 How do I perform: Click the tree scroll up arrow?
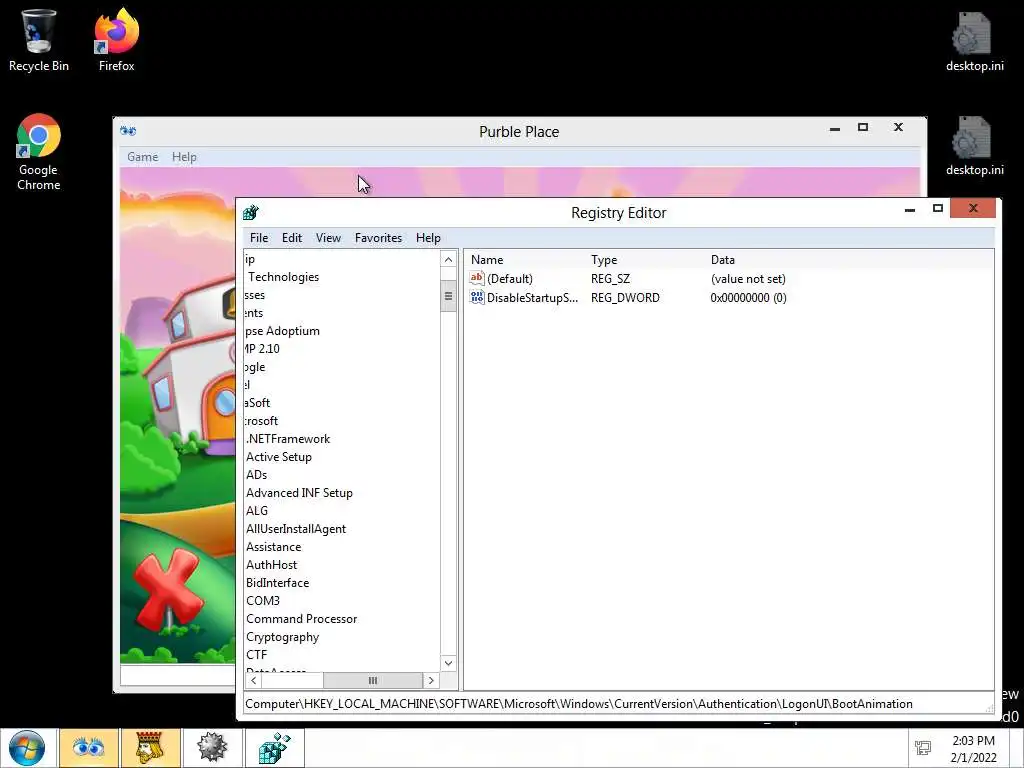coord(448,259)
